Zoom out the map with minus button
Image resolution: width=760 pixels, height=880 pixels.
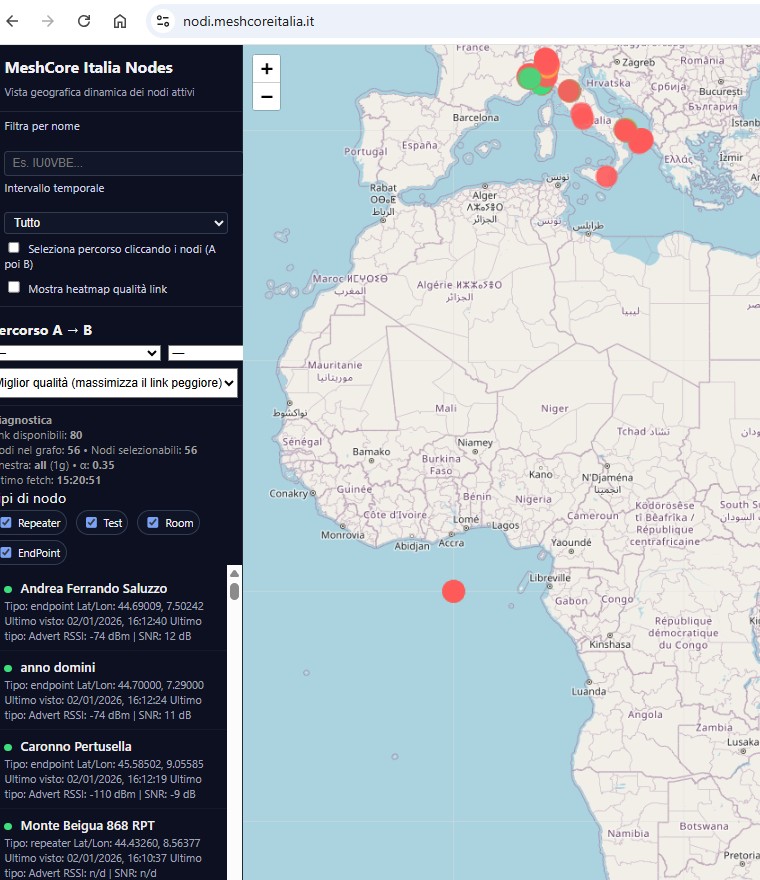pos(266,97)
